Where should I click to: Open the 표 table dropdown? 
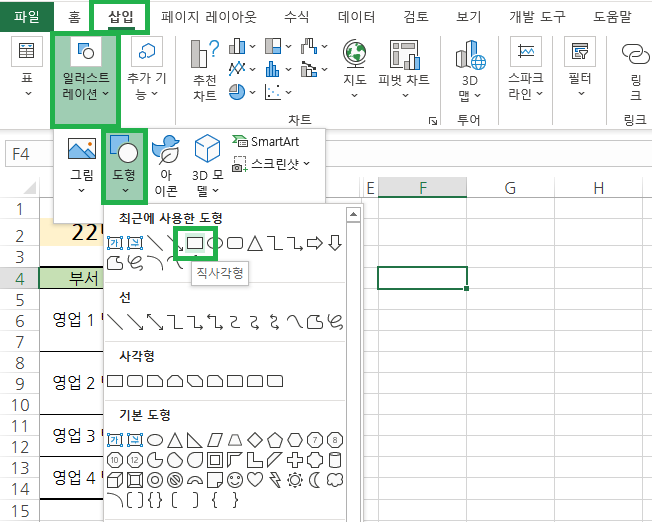coord(27,69)
